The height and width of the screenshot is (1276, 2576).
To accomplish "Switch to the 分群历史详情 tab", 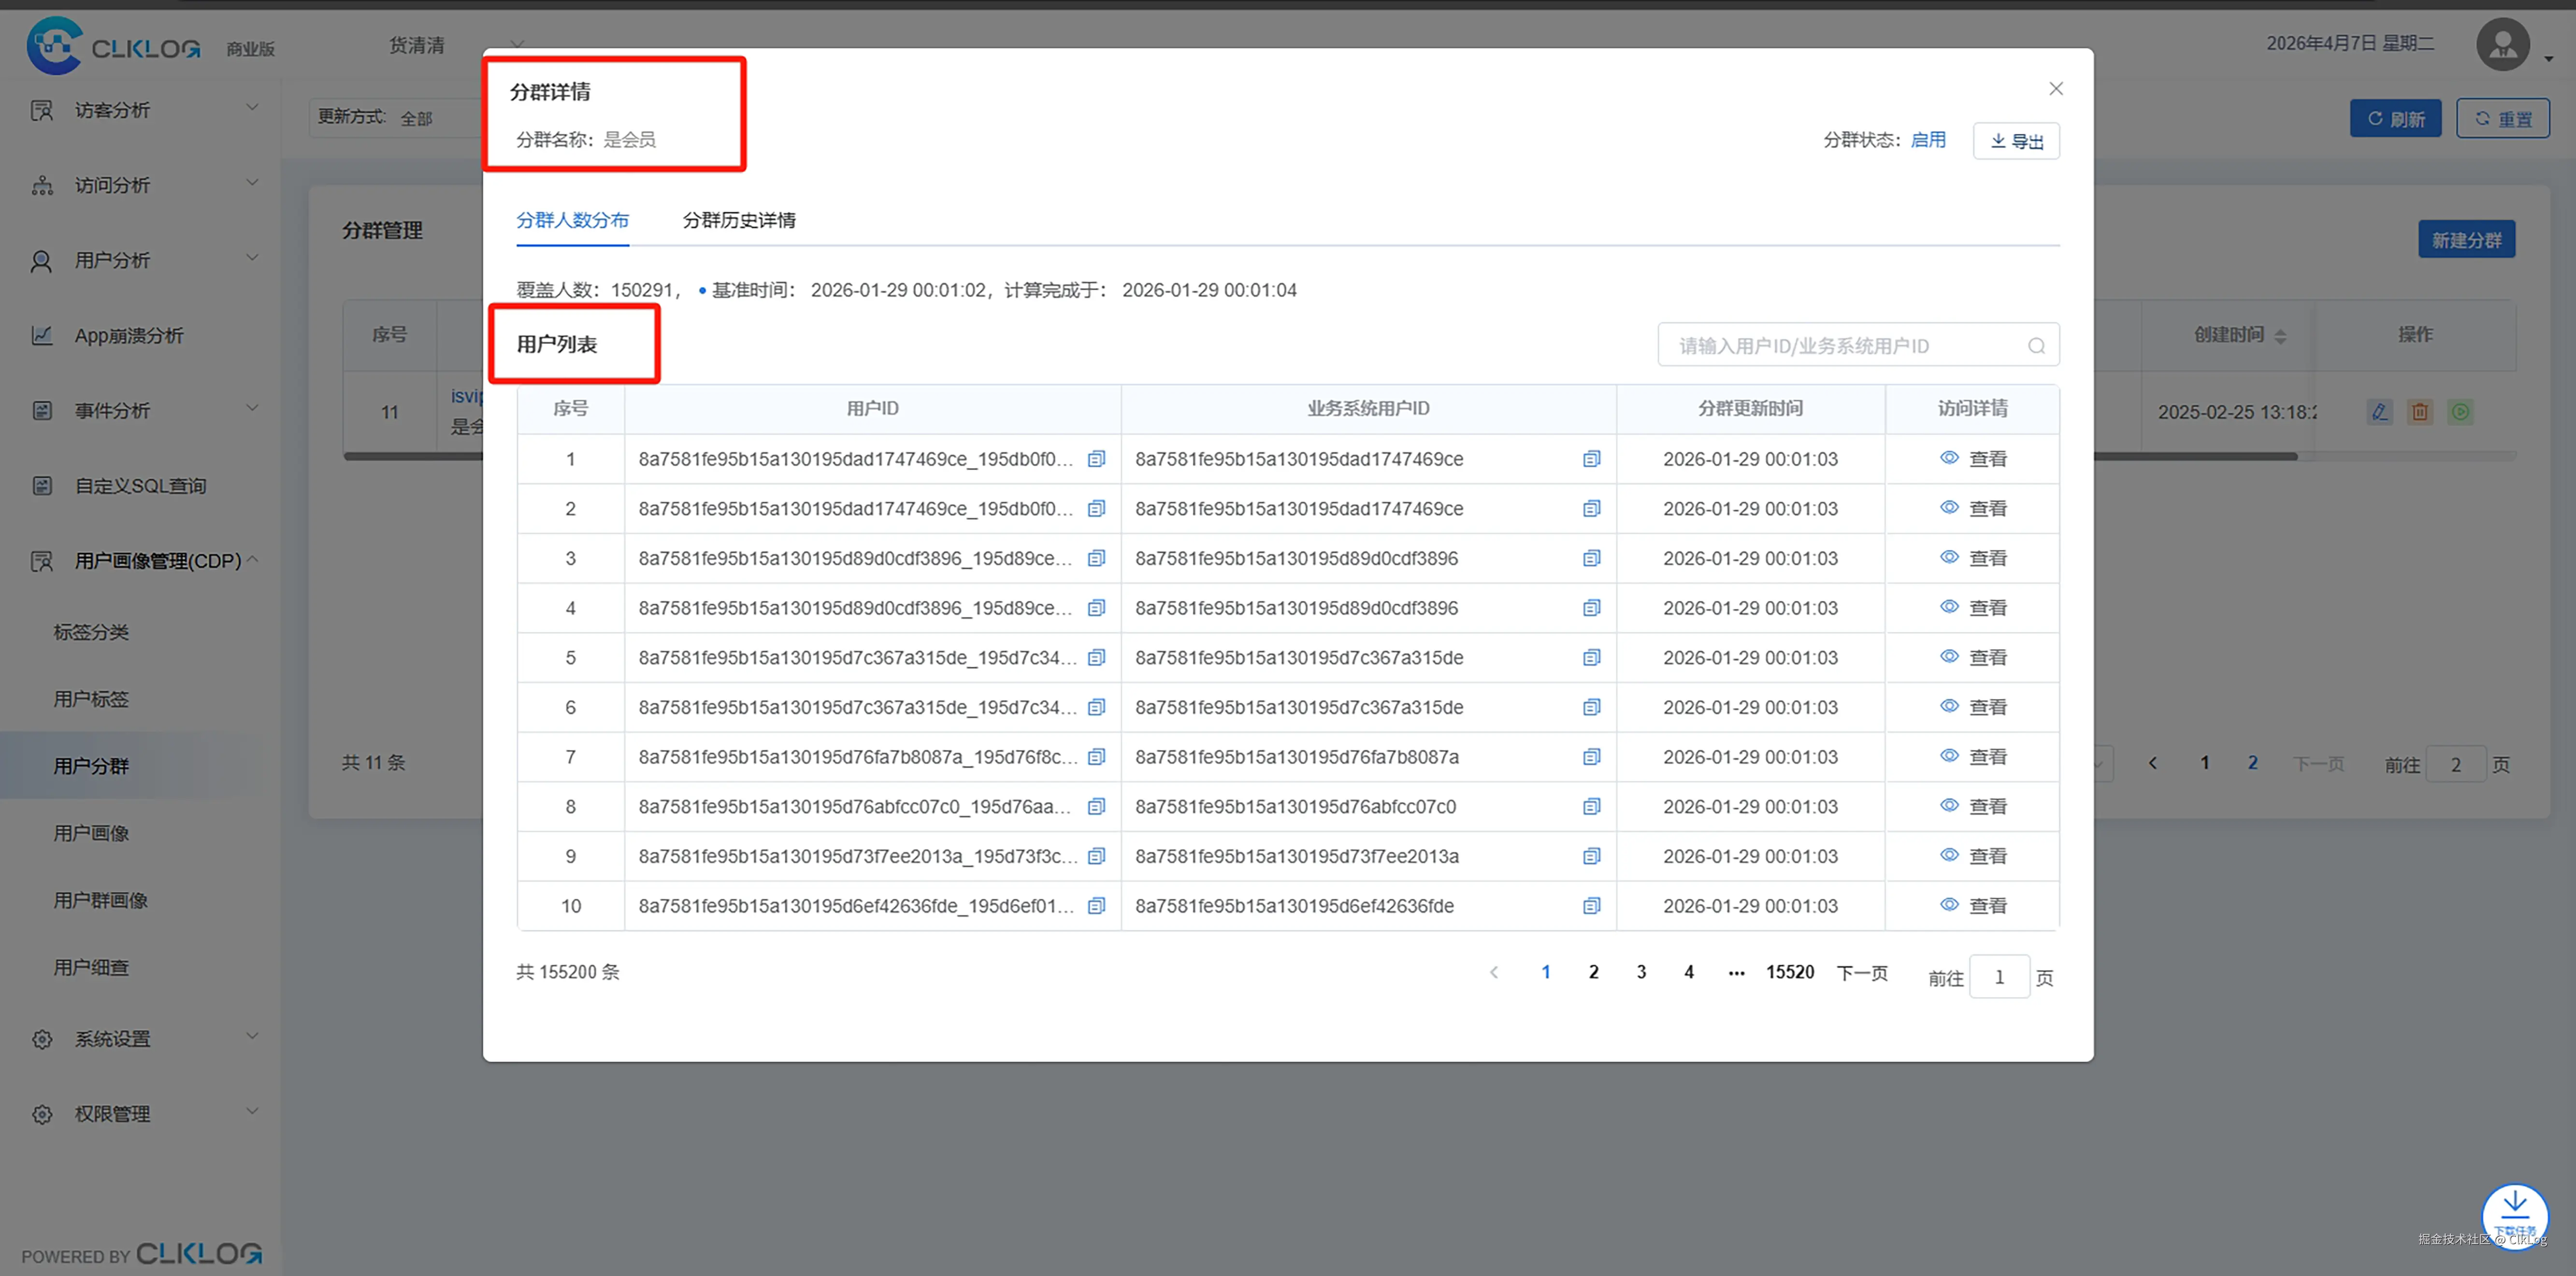I will point(739,220).
